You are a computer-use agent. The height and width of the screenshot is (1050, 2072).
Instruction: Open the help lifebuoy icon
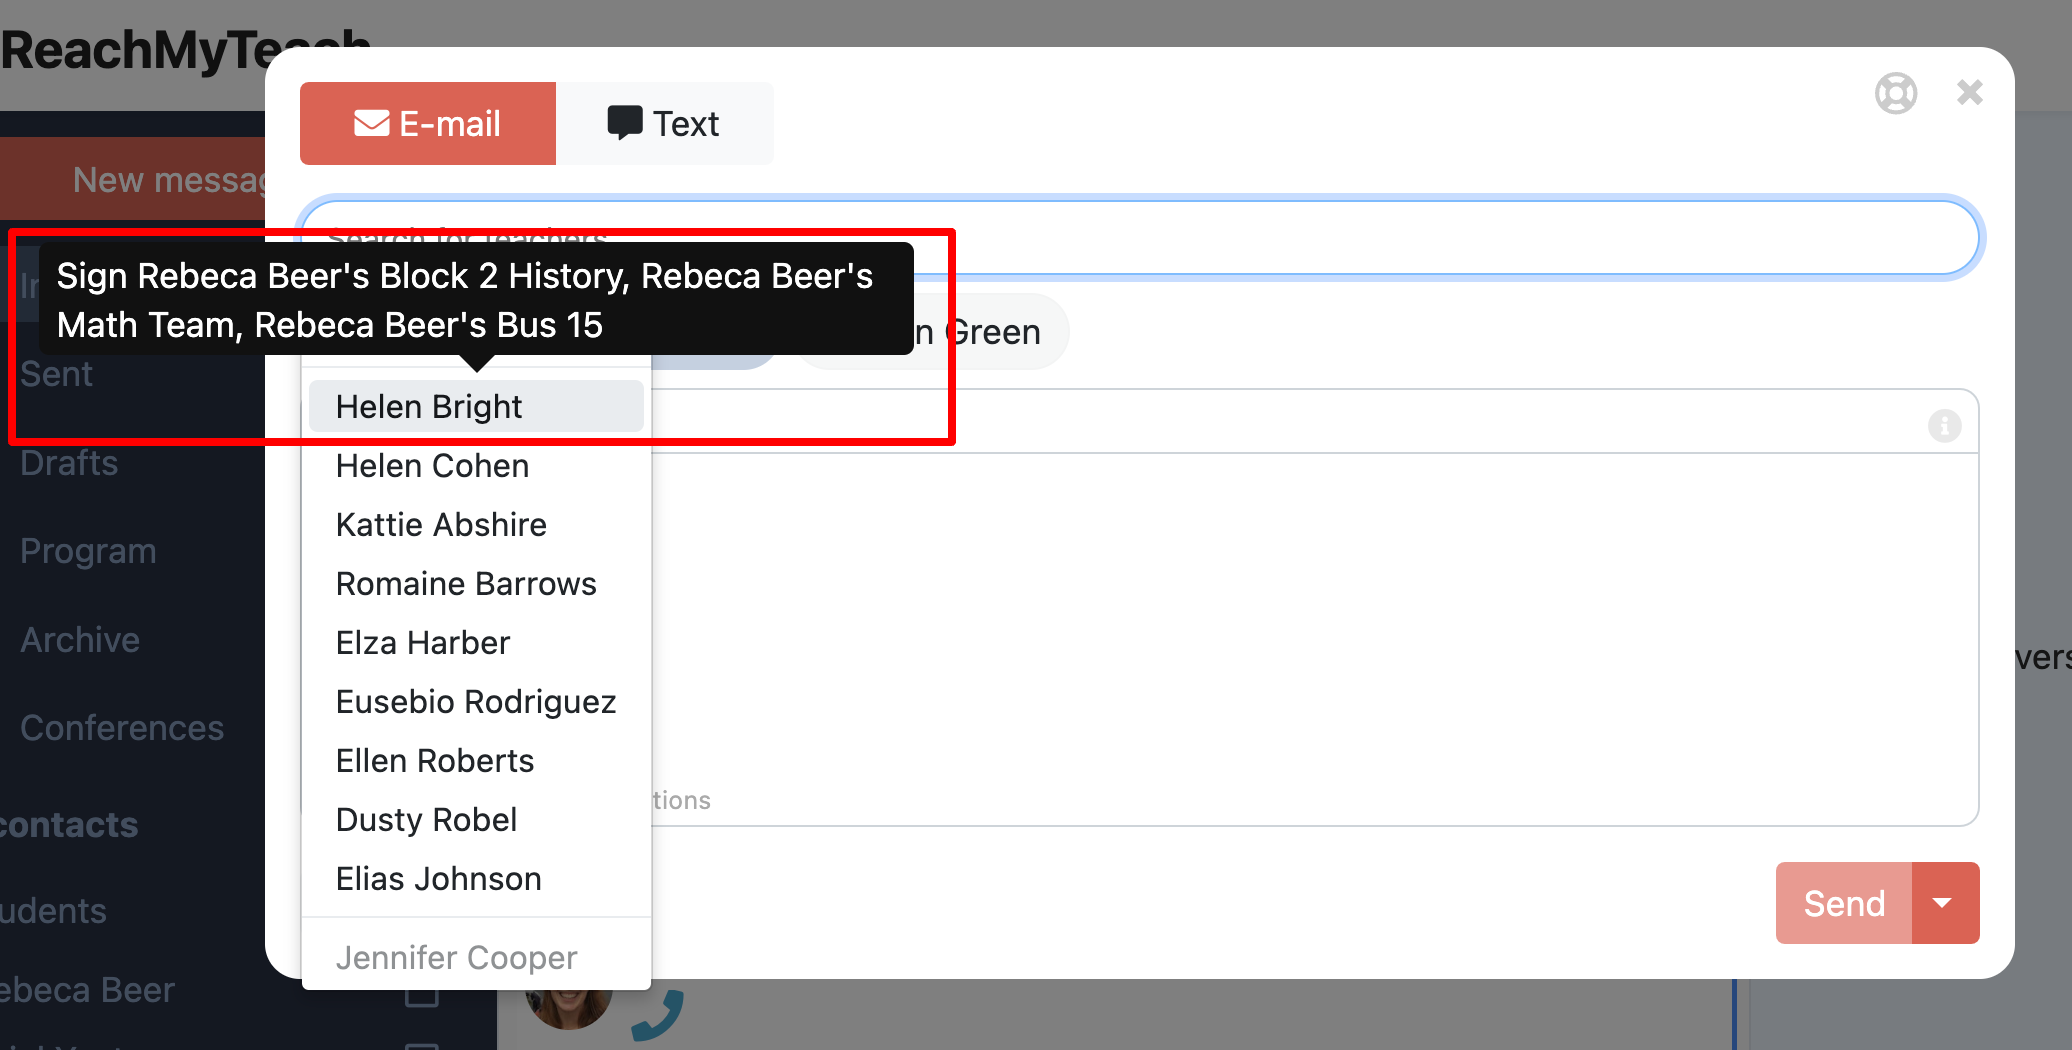(x=1895, y=94)
